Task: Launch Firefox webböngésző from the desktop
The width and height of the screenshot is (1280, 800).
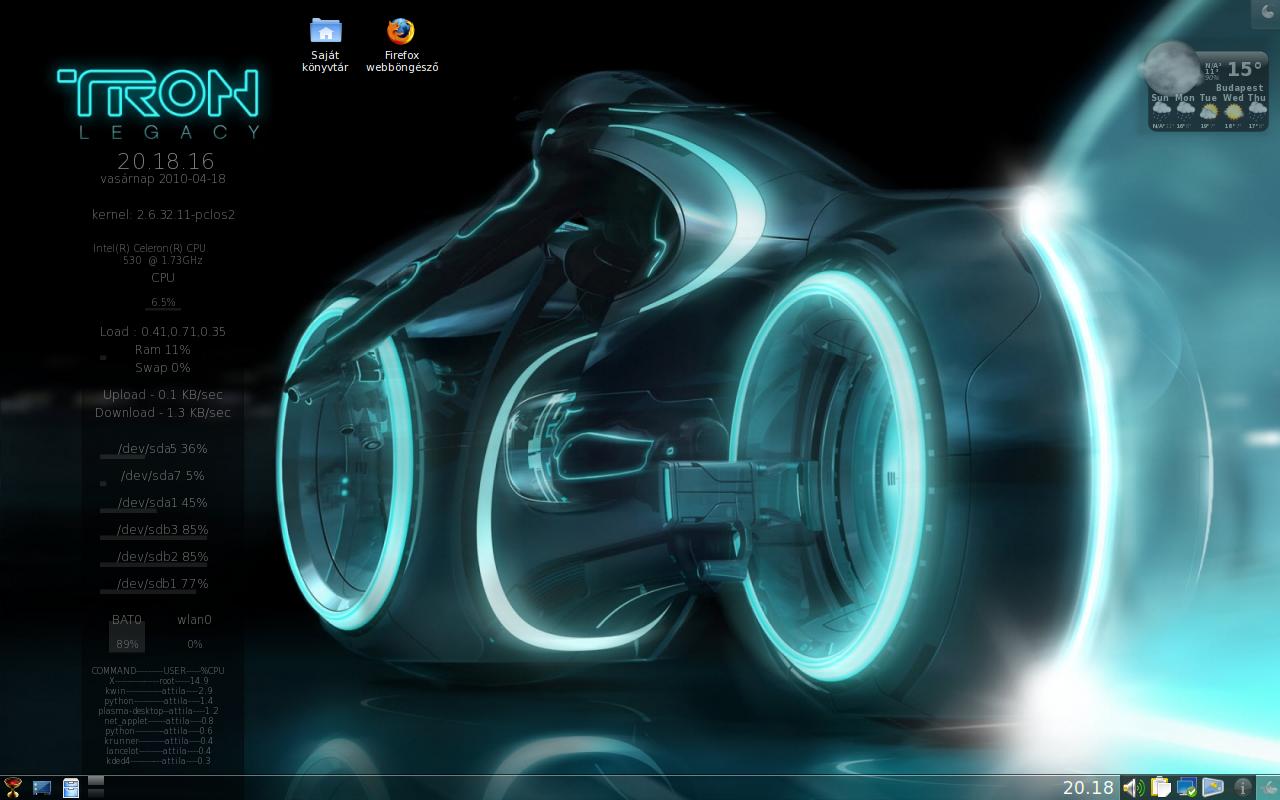Action: click(x=401, y=45)
